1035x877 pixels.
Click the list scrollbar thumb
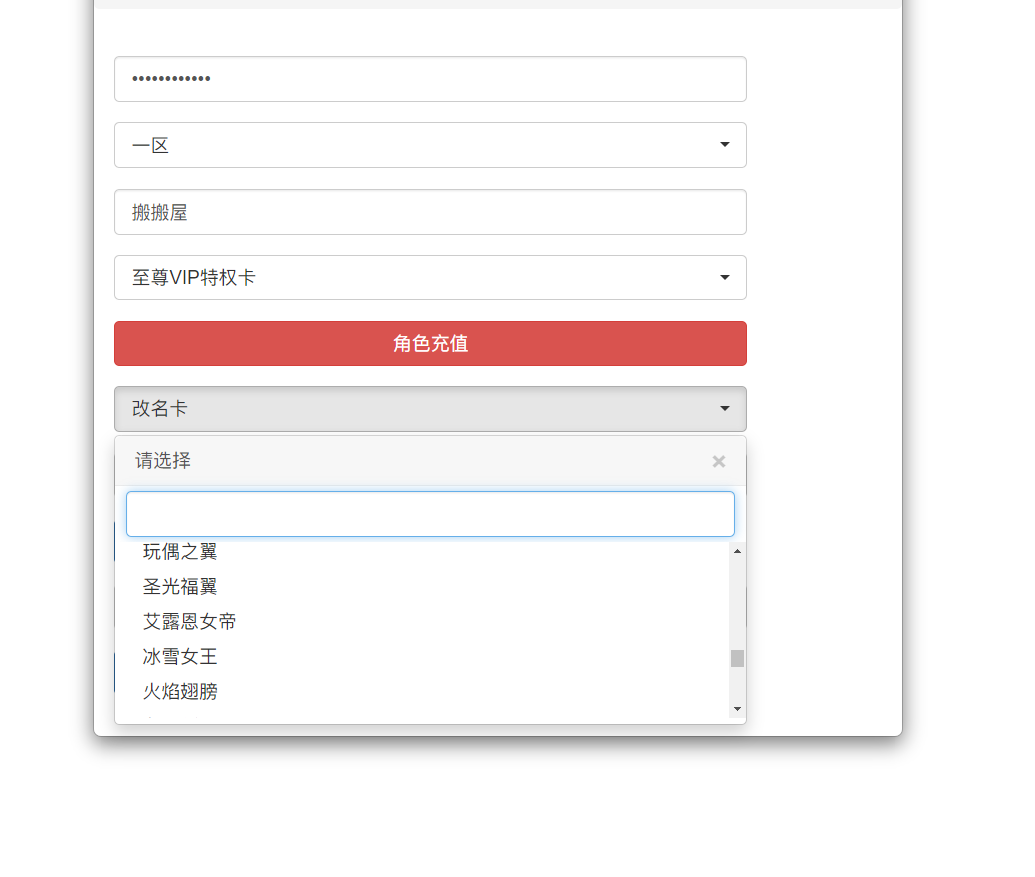[737, 658]
